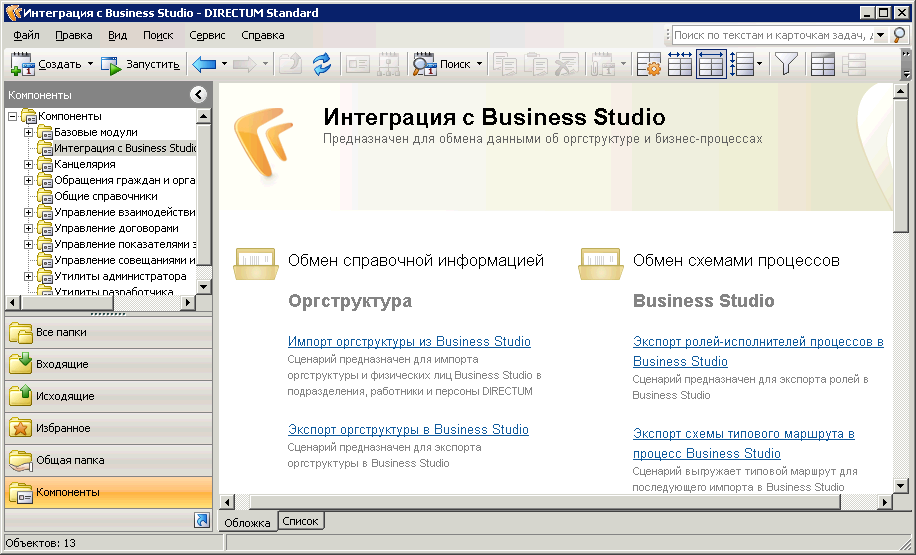Click the column width adjustment toolbar icon
Screen dimensions: 916x555
[x=680, y=65]
